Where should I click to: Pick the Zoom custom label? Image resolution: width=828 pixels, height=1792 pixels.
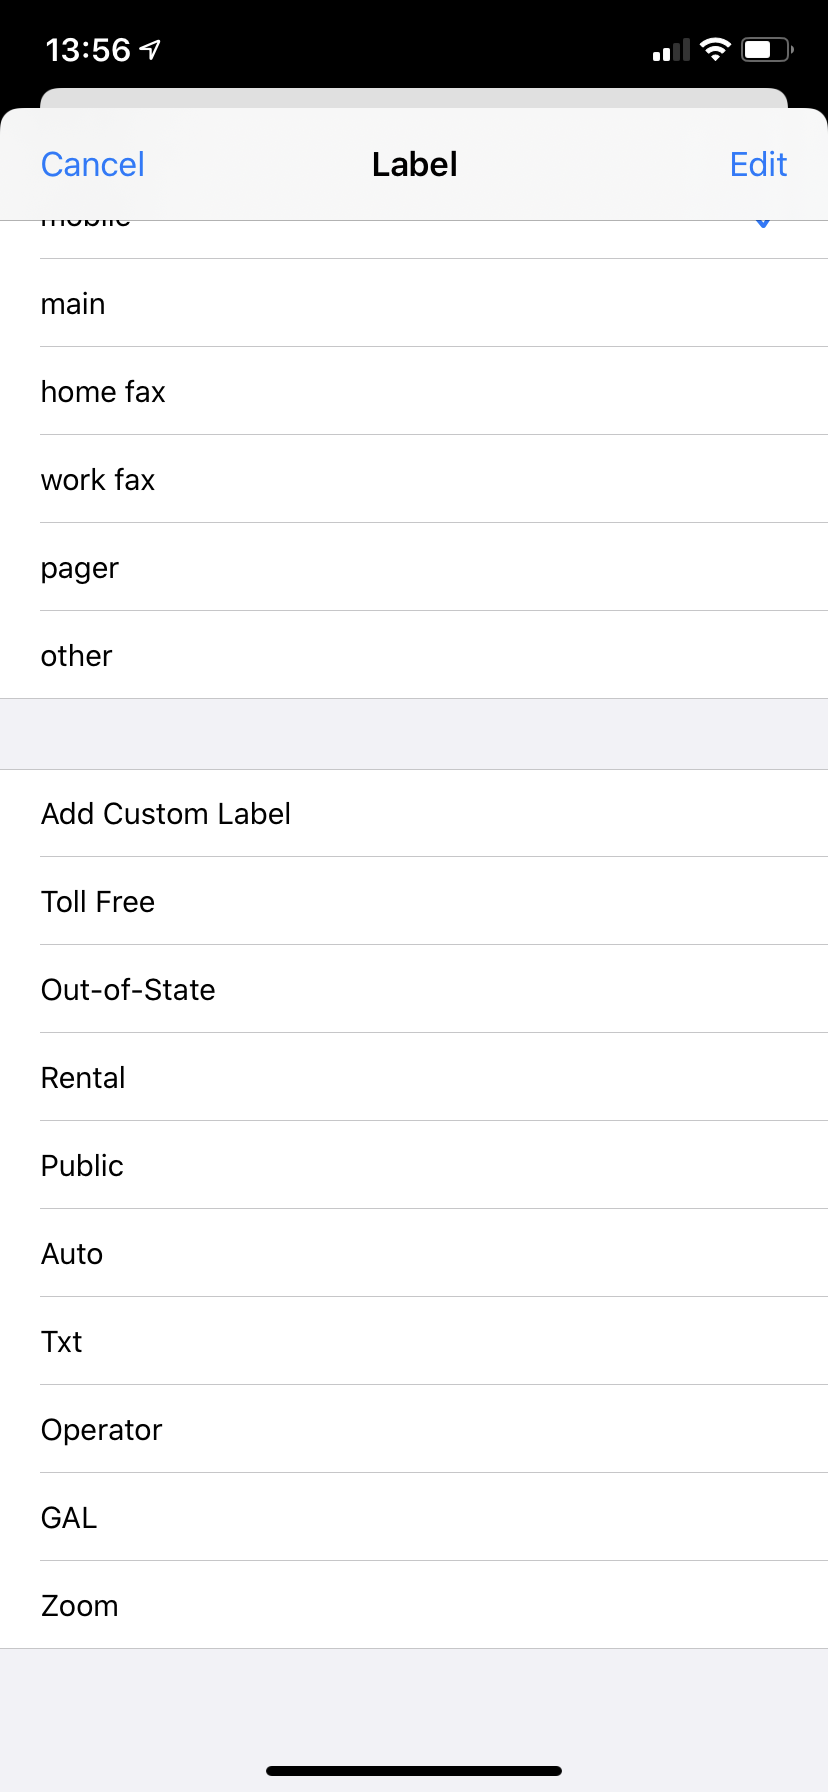coord(414,1605)
